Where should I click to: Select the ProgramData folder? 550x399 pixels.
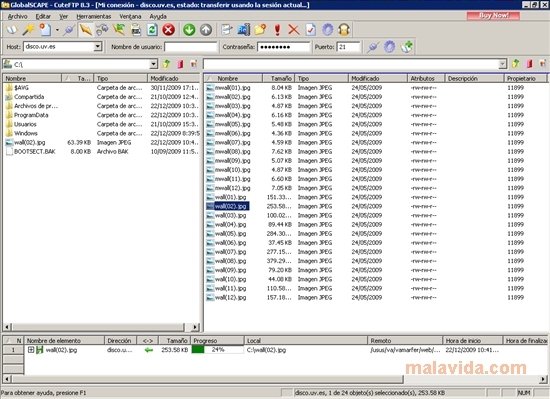31,115
